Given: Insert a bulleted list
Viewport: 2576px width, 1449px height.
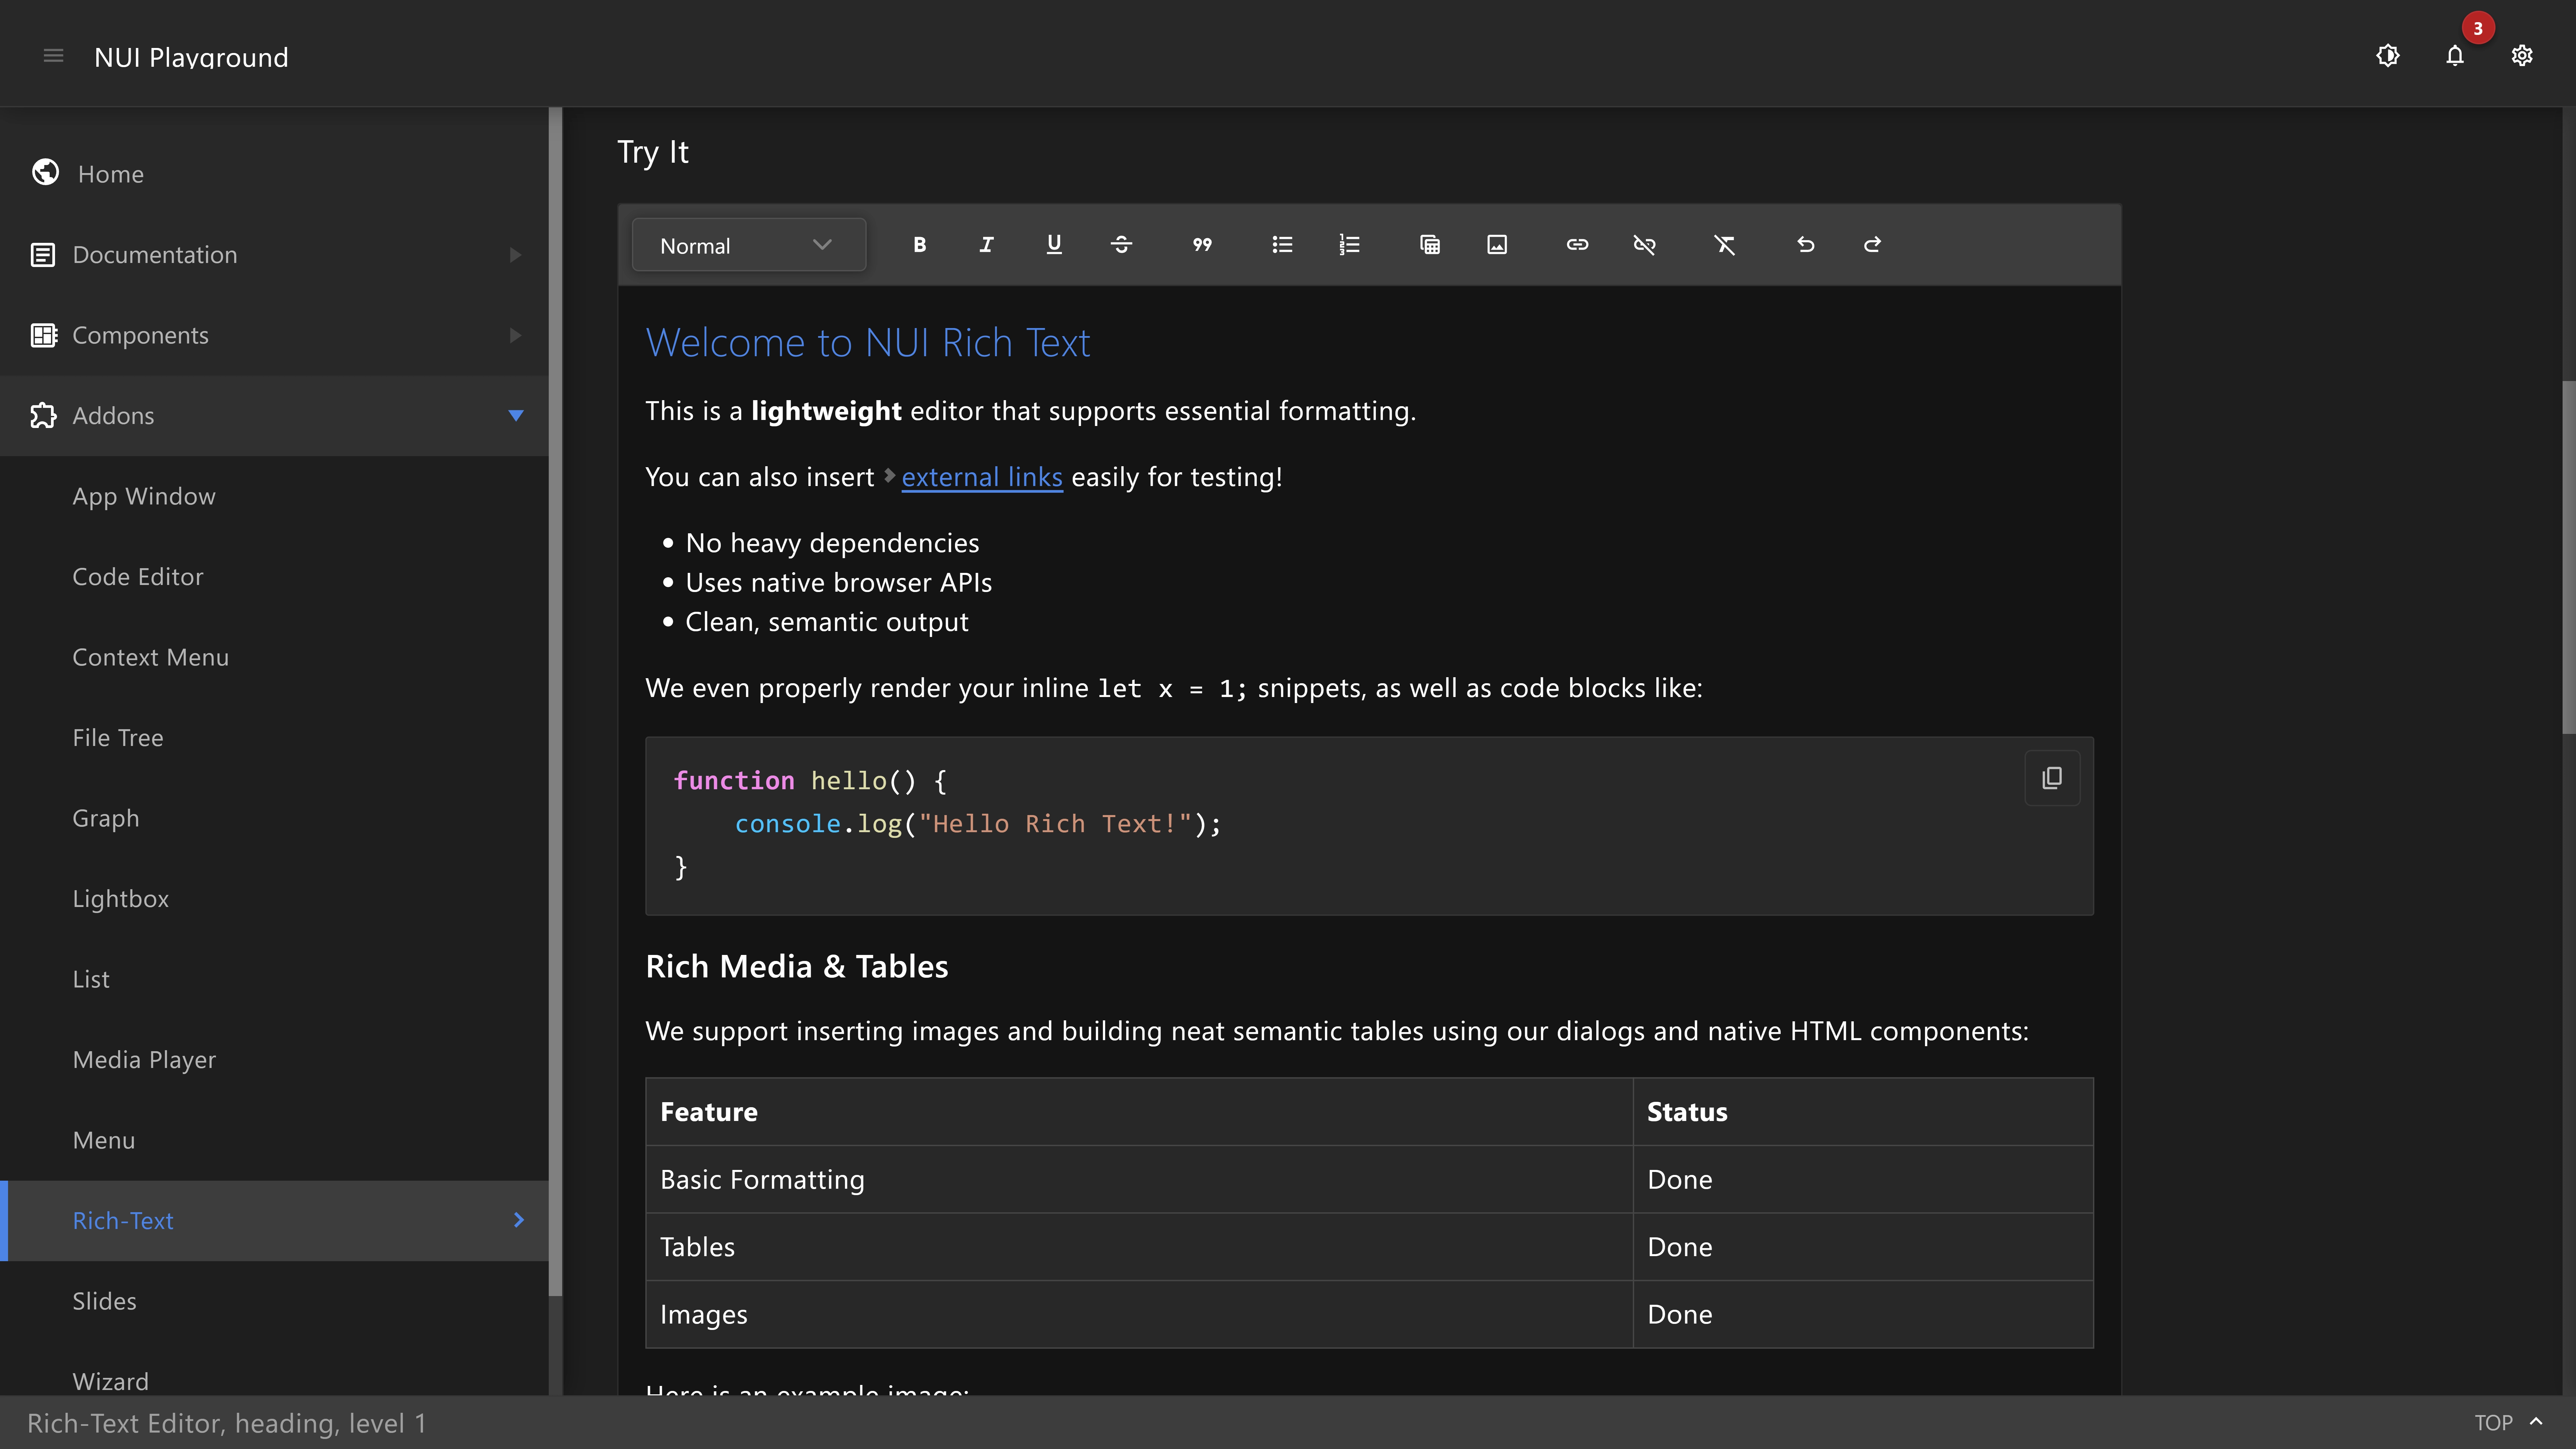Looking at the screenshot, I should (1282, 245).
